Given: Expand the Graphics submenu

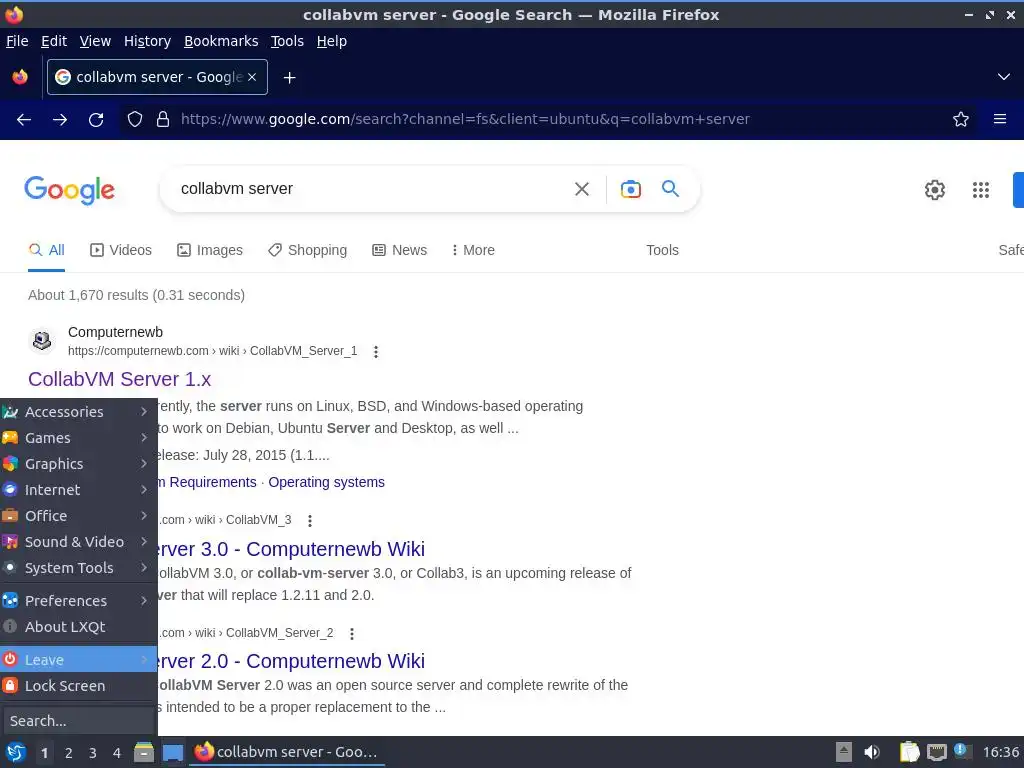Looking at the screenshot, I should [78, 464].
